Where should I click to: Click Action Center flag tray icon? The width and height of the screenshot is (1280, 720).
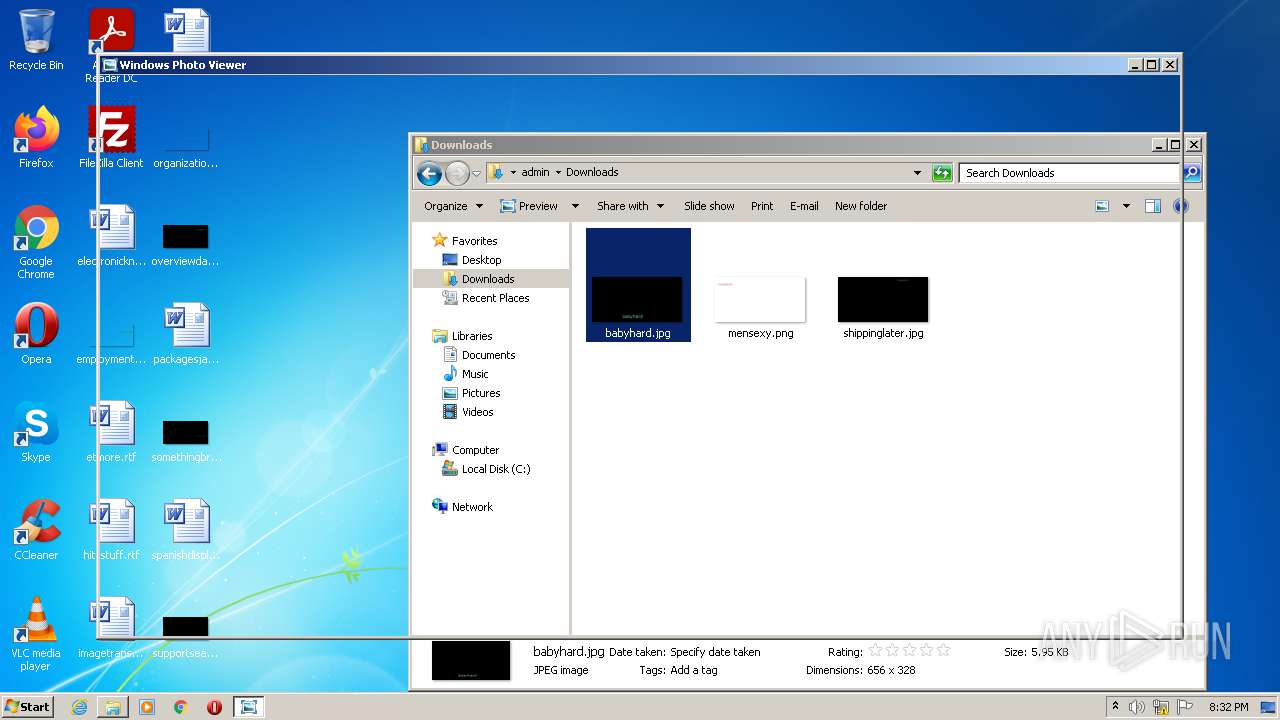click(1185, 707)
